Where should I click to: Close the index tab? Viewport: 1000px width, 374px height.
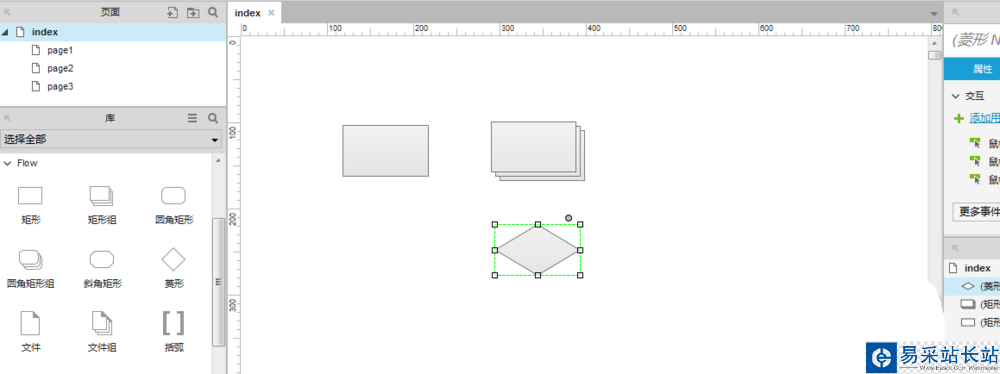click(x=272, y=13)
